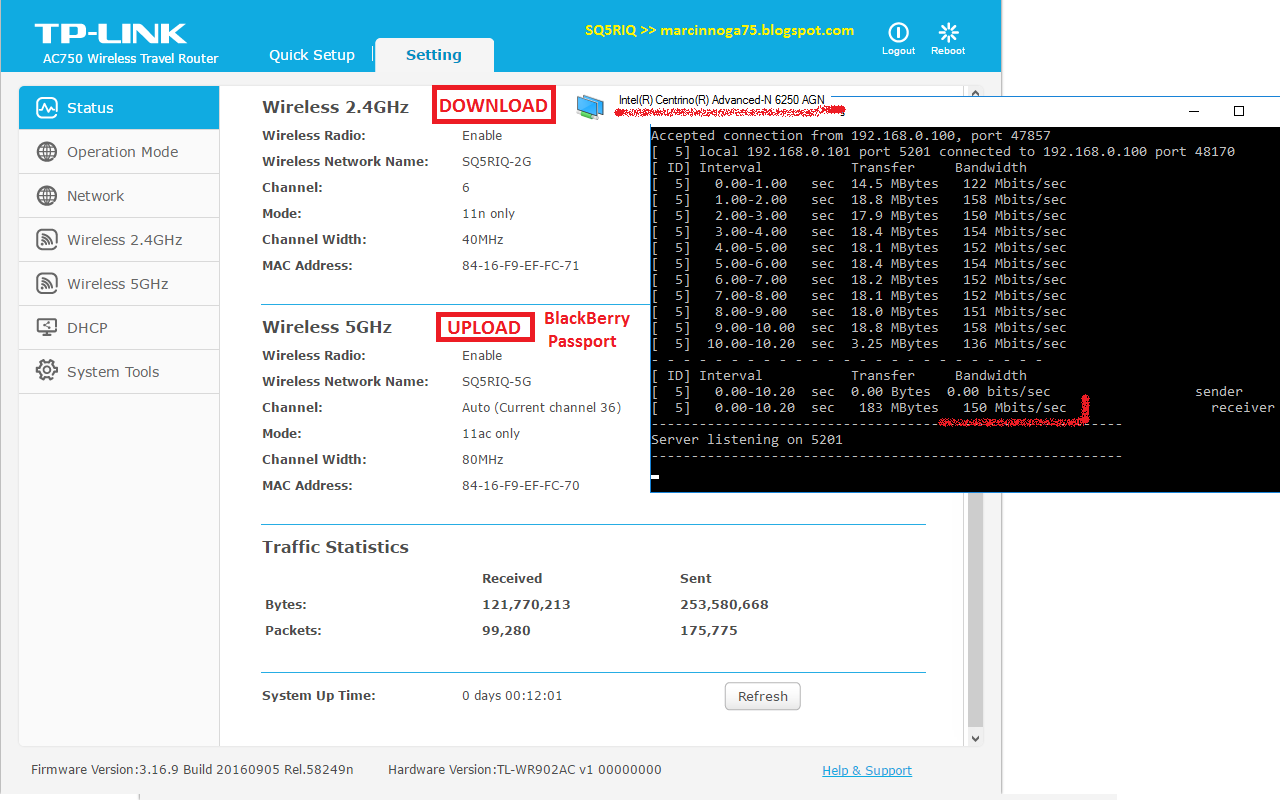Open the Help & Support link
This screenshot has width=1280, height=800.
867,770
